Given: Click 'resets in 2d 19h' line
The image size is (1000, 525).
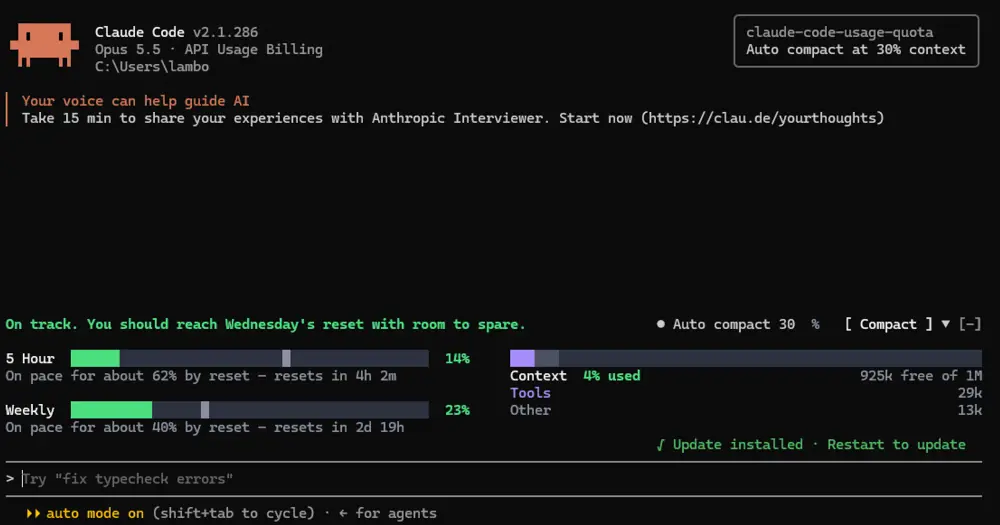Looking at the screenshot, I should pos(339,427).
